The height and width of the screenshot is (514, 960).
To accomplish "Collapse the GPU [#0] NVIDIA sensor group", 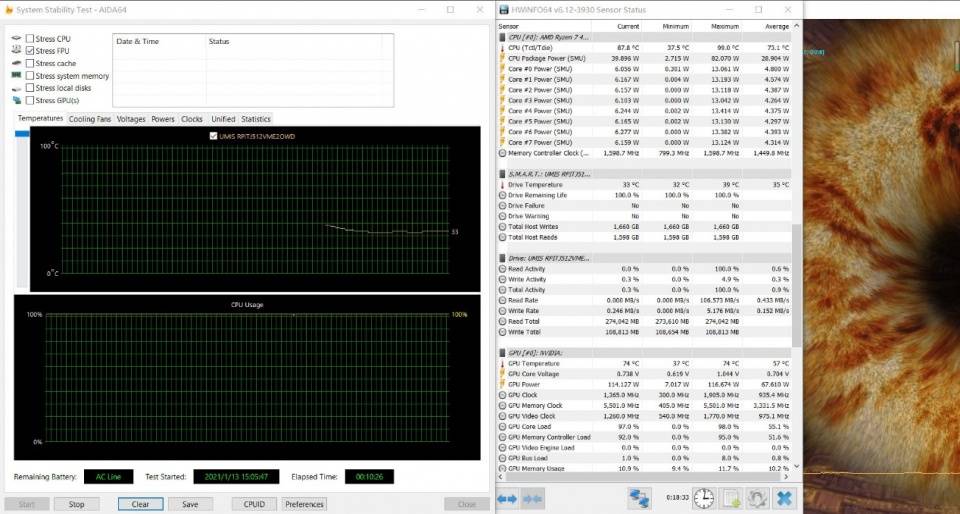I will (502, 353).
